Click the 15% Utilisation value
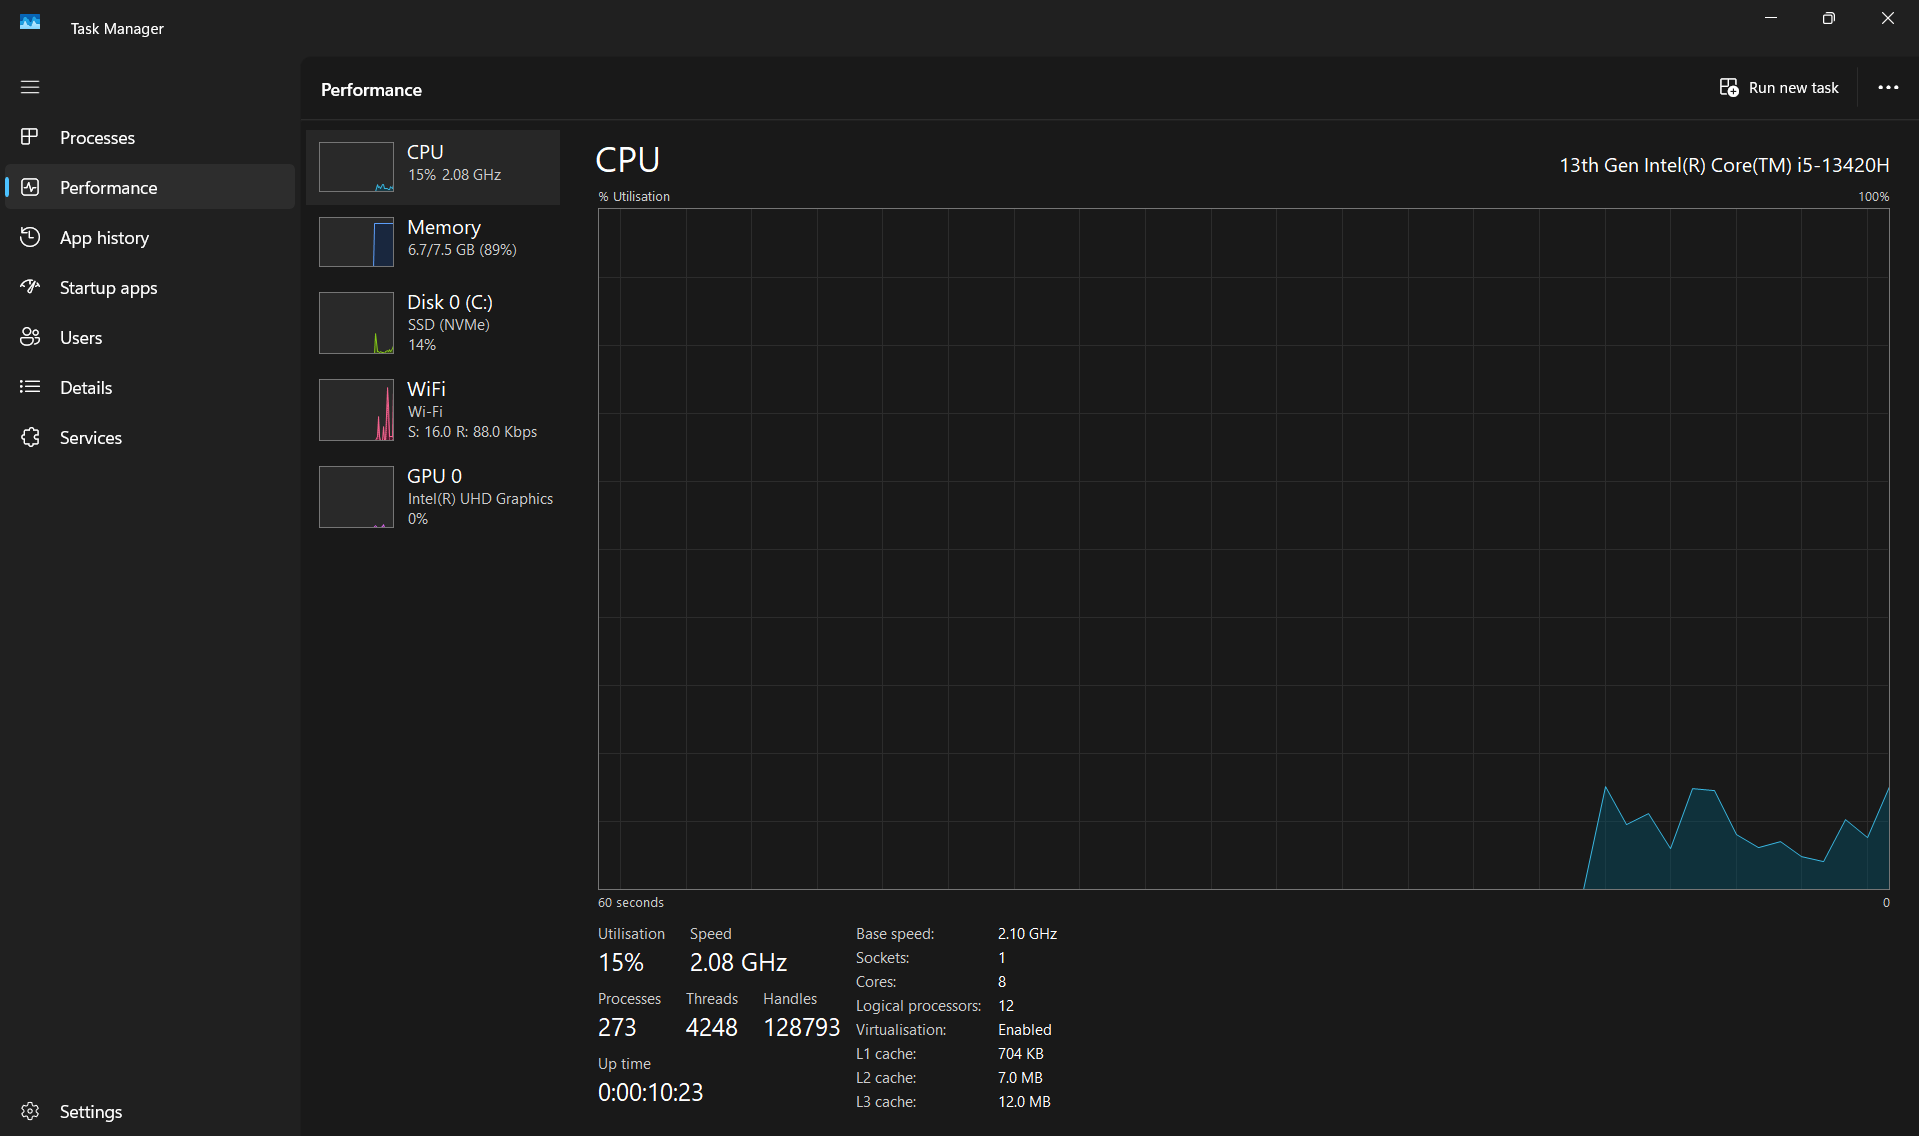This screenshot has width=1919, height=1136. point(621,962)
